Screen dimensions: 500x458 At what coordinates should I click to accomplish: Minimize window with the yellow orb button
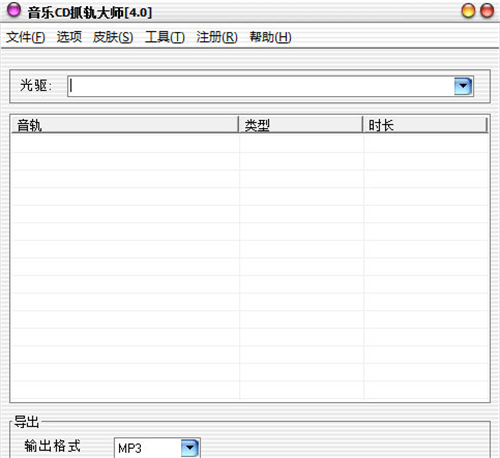468,11
